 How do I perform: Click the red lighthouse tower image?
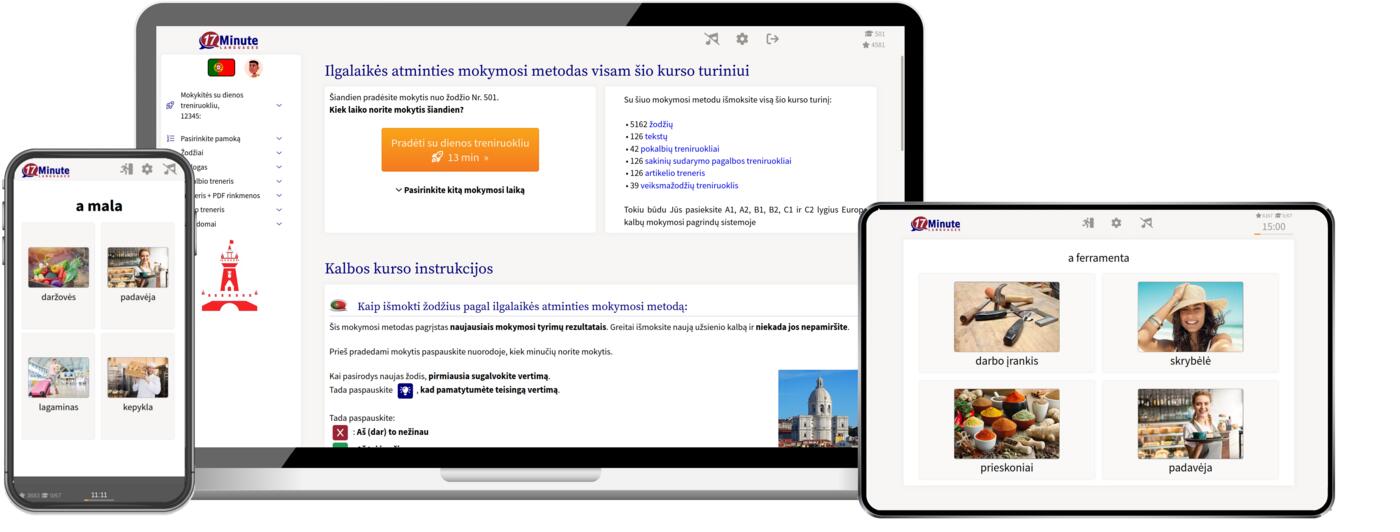[229, 276]
